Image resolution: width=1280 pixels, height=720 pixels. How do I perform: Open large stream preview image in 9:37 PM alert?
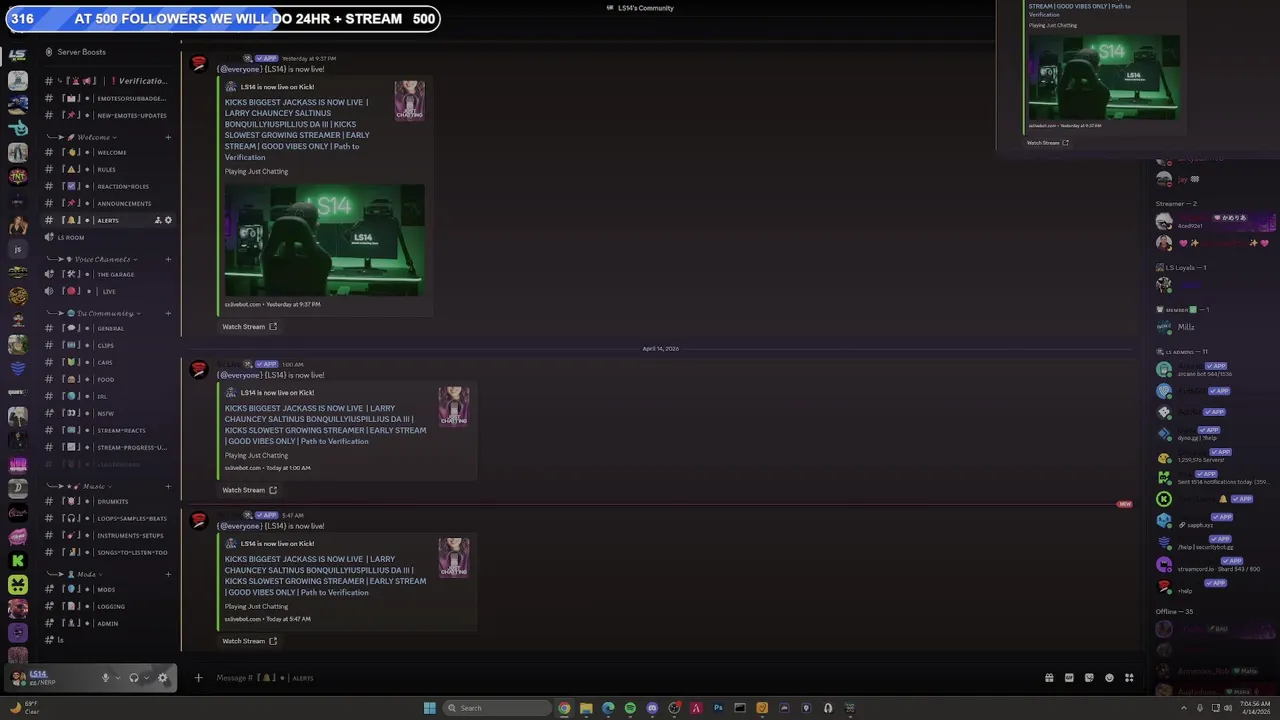coord(324,240)
